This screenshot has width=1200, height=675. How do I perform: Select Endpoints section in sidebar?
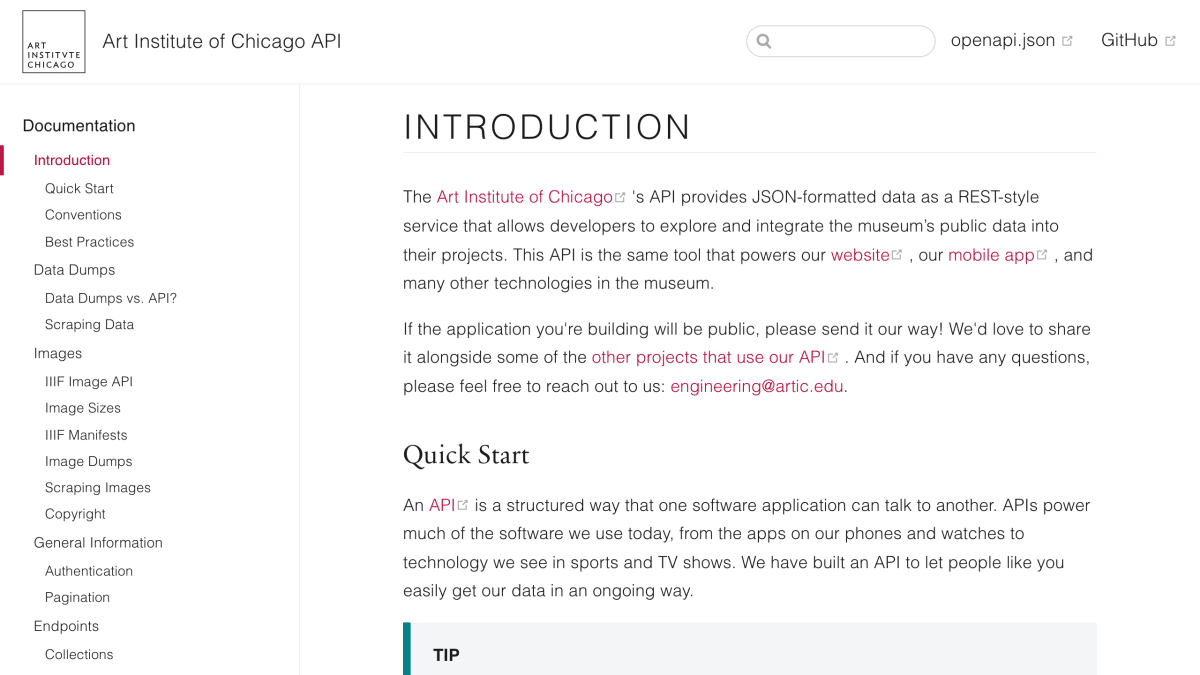coord(66,626)
